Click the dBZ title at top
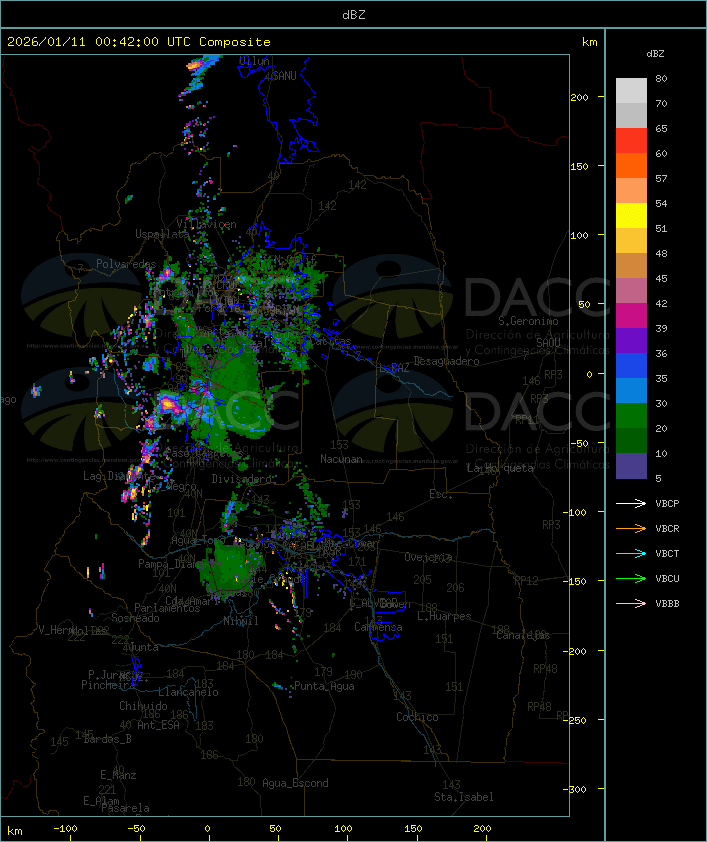The width and height of the screenshot is (707, 842). (x=353, y=14)
